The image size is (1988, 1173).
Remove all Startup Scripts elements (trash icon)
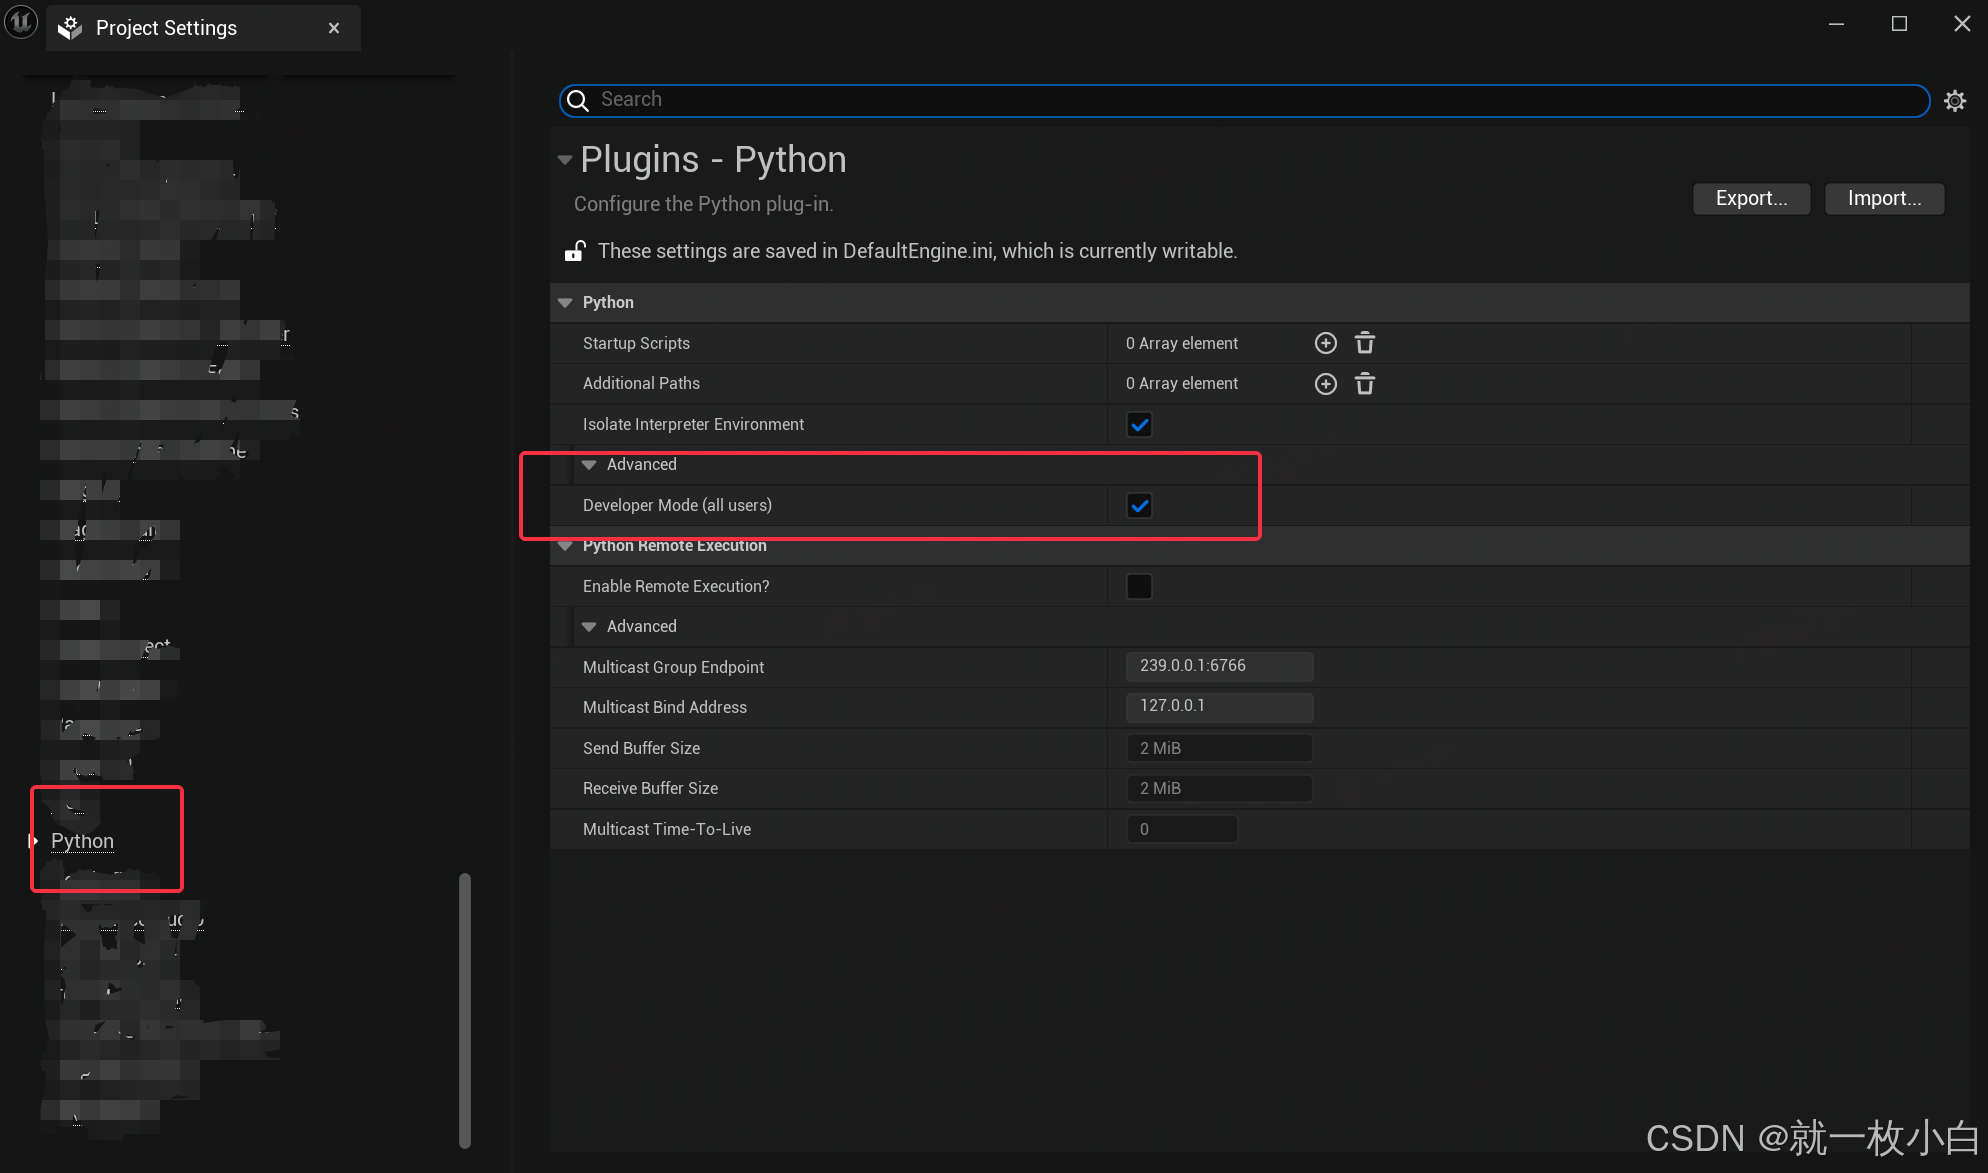(1364, 343)
